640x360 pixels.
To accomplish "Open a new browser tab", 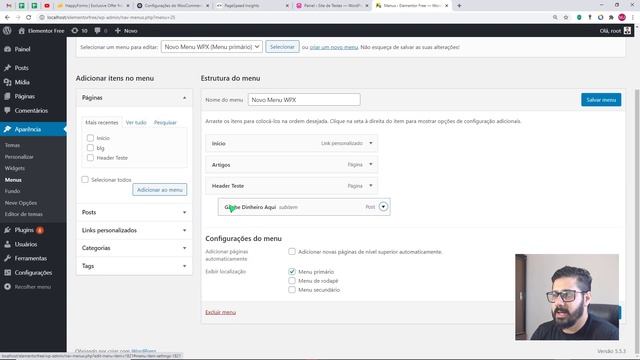I will coord(459,6).
